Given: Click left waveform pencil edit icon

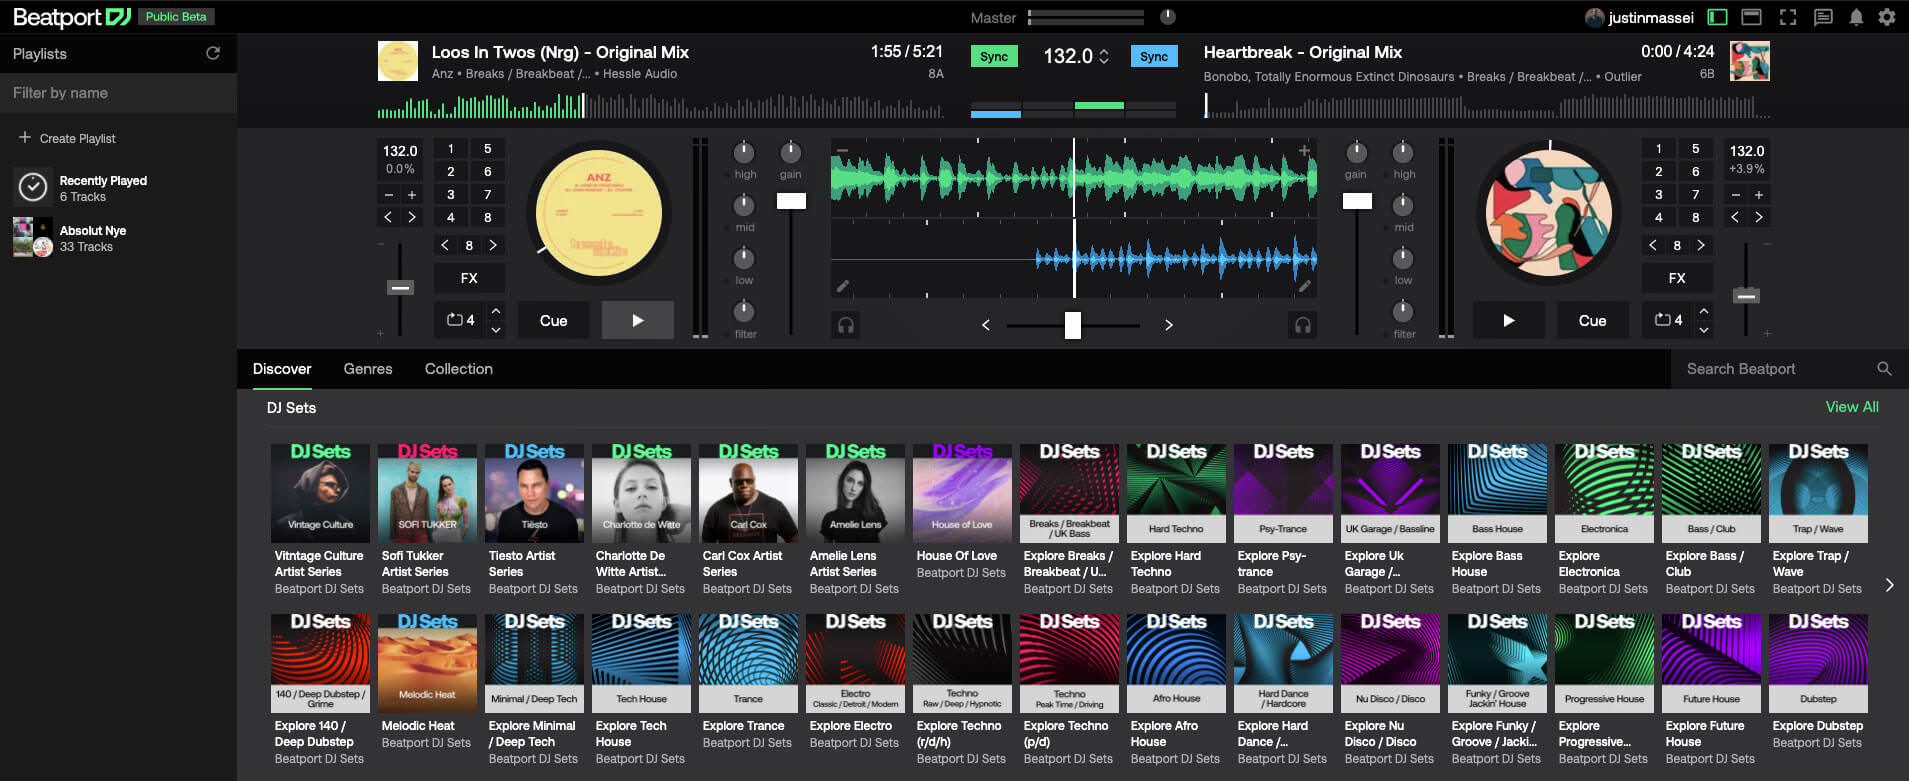Looking at the screenshot, I should coord(843,287).
